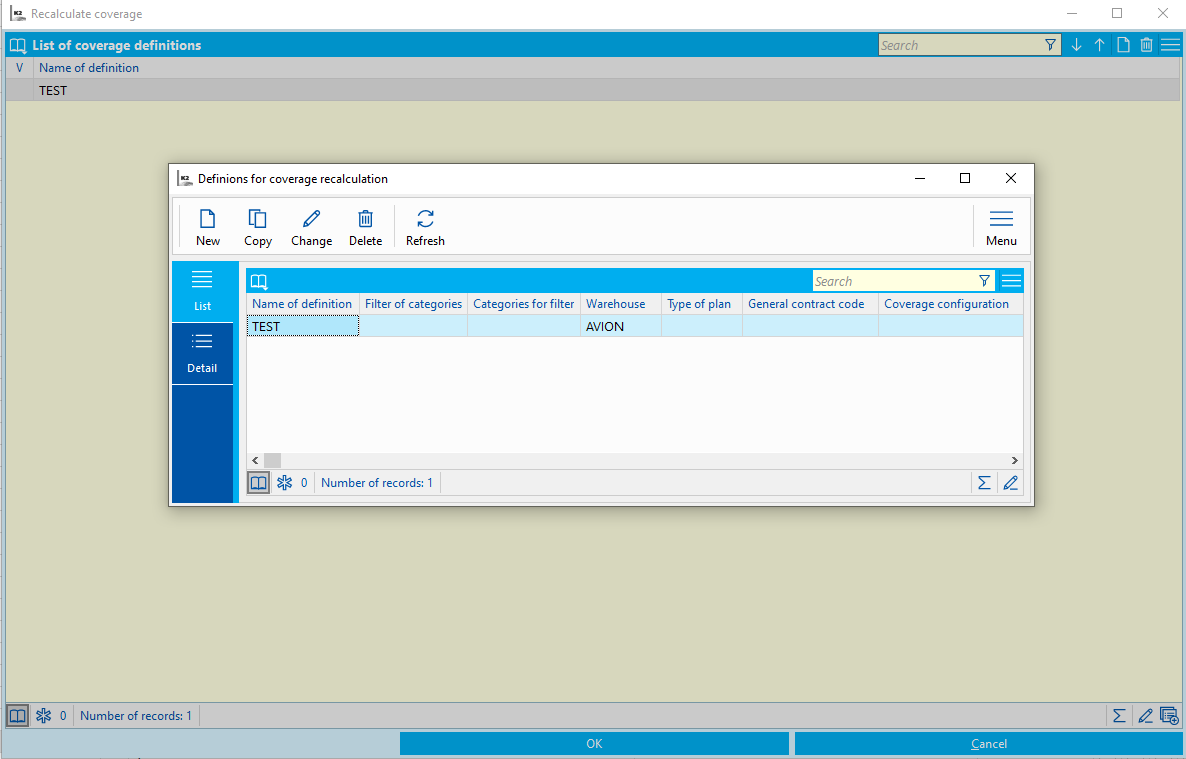Minimize the Definions for coverage recalculation dialog
This screenshot has height=759, width=1186.
click(920, 179)
